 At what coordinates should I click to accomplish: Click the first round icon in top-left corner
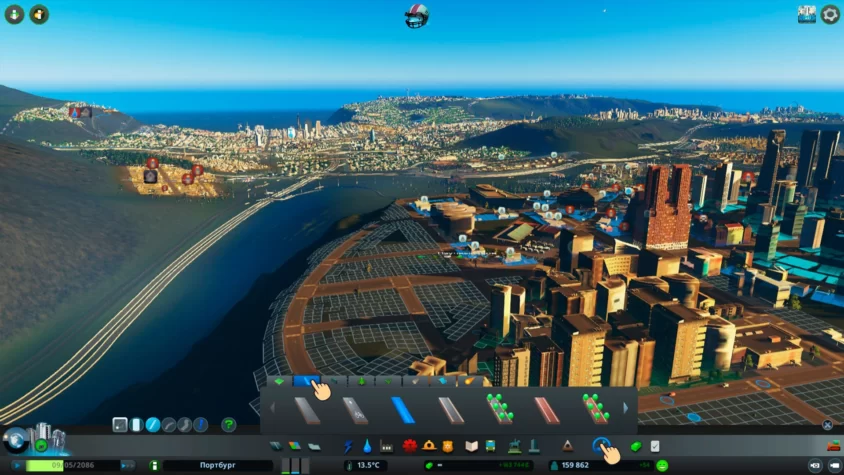15,15
